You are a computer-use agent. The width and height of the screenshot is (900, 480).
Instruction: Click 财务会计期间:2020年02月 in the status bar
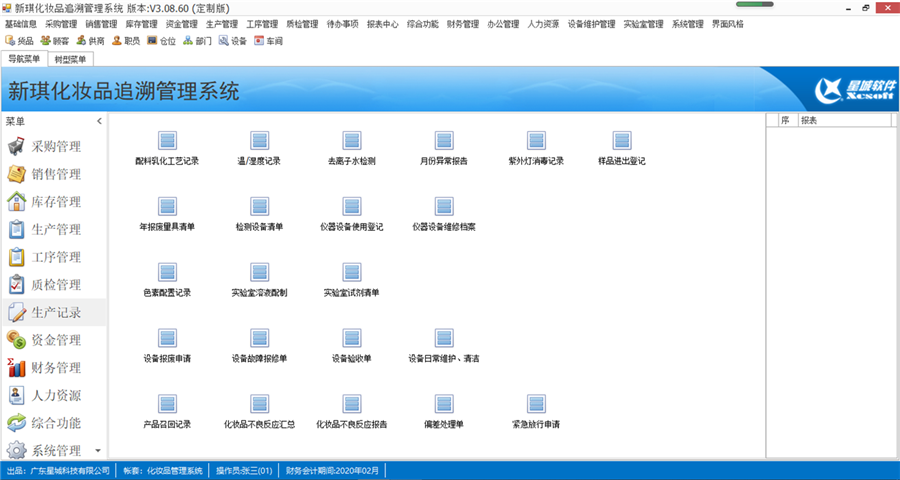[x=332, y=471]
